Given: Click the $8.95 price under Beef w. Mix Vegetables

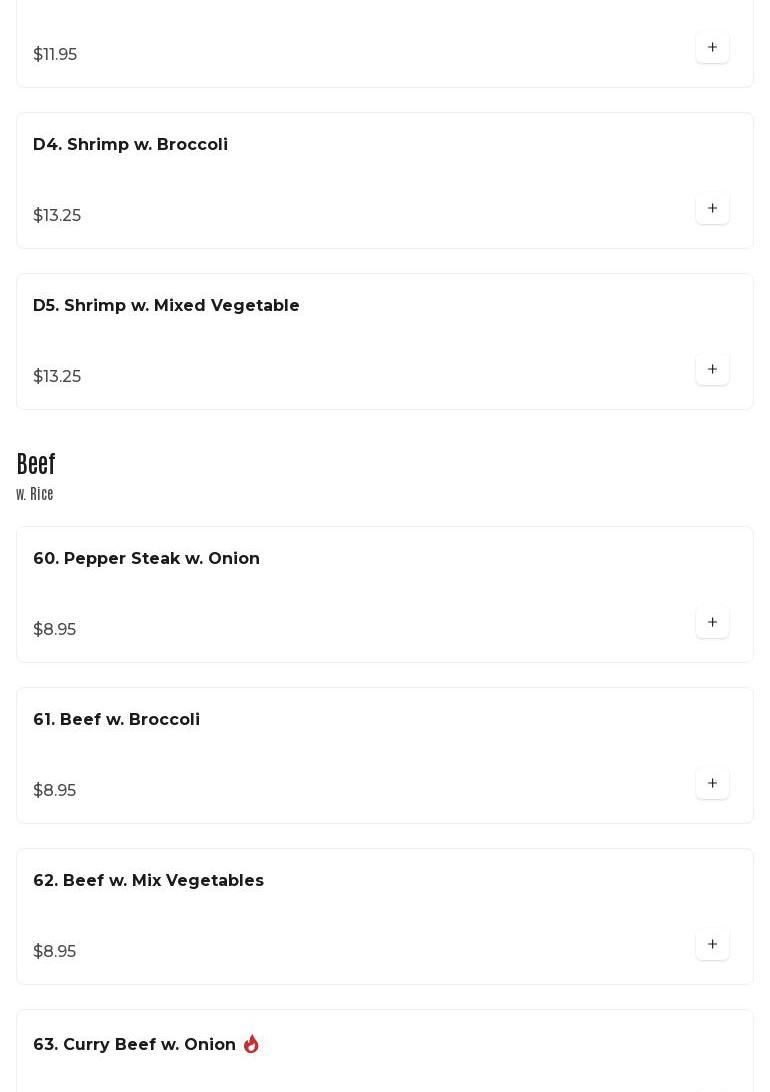Looking at the screenshot, I should (54, 951).
